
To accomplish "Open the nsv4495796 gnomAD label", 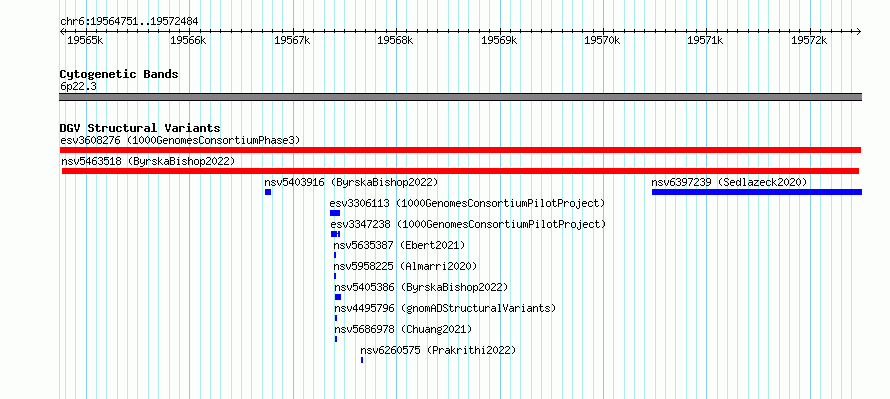I will [x=445, y=308].
